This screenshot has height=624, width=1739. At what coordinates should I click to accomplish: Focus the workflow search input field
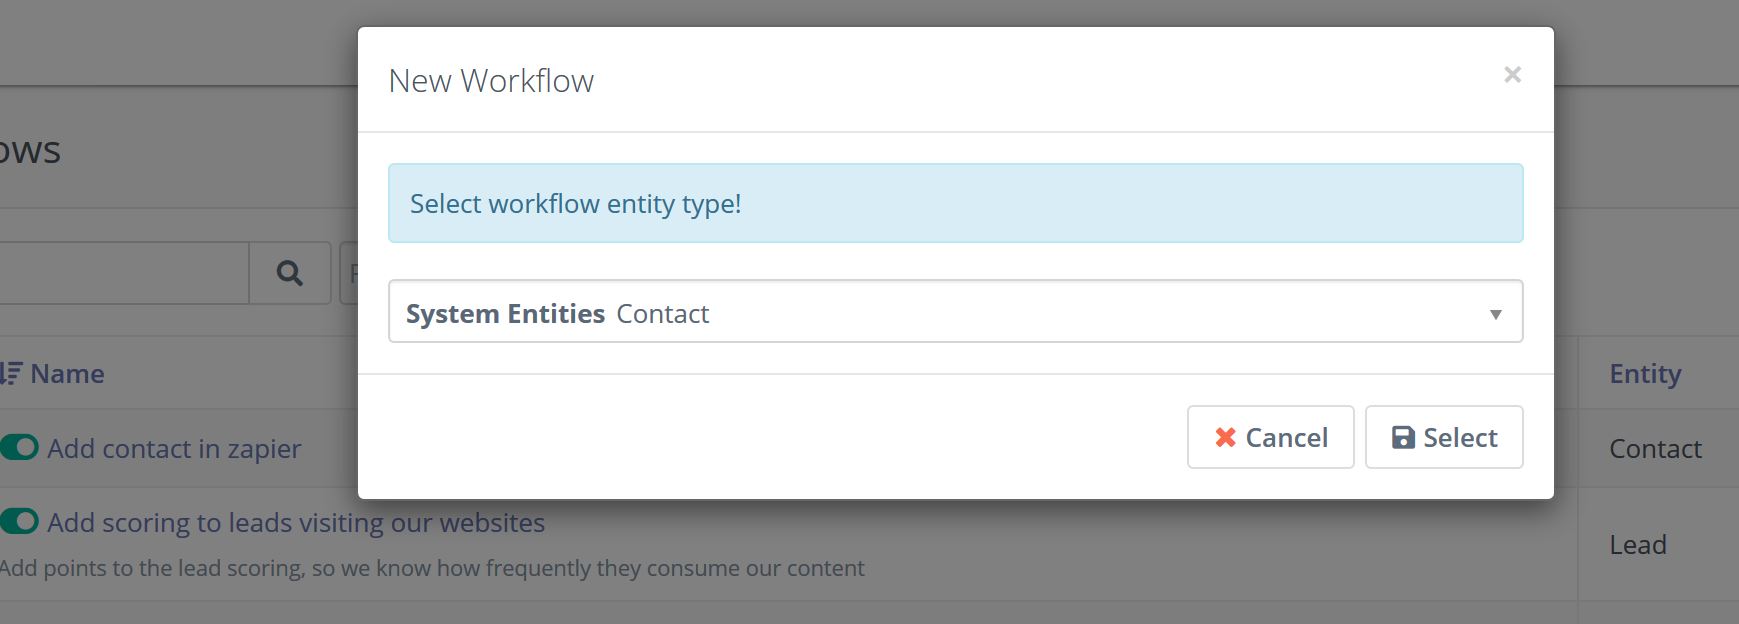[x=124, y=272]
